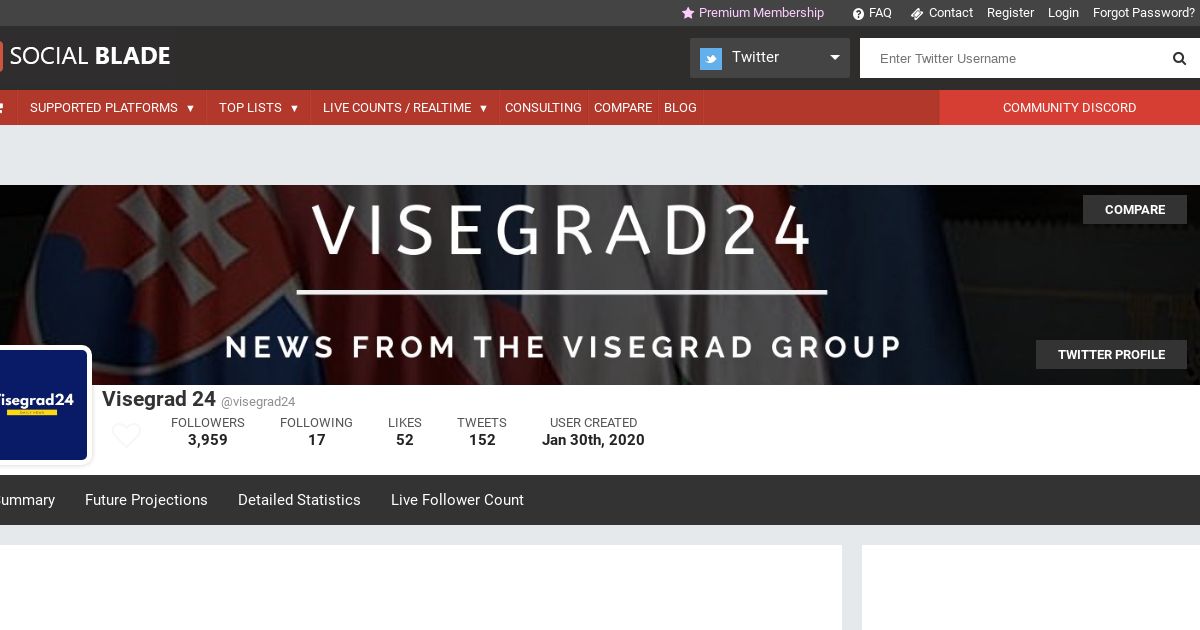
Task: Open the Consulting page
Action: 543,108
